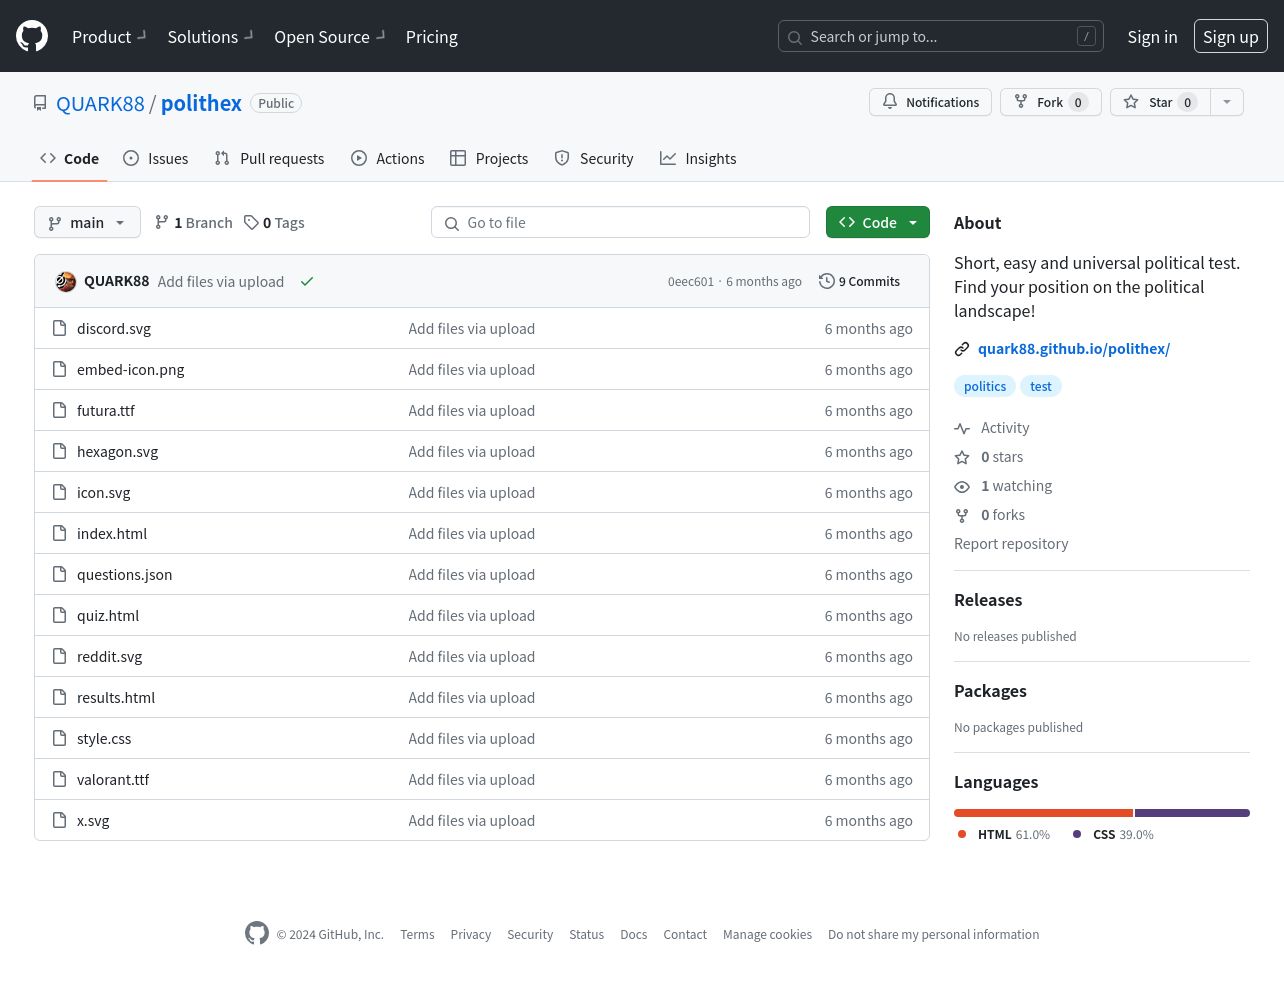Open the Pull requests tab
This screenshot has height=987, width=1284.
pos(269,158)
